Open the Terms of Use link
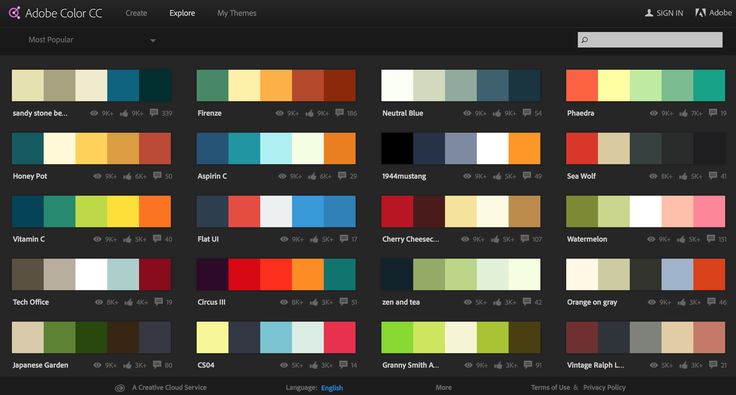 pos(550,387)
